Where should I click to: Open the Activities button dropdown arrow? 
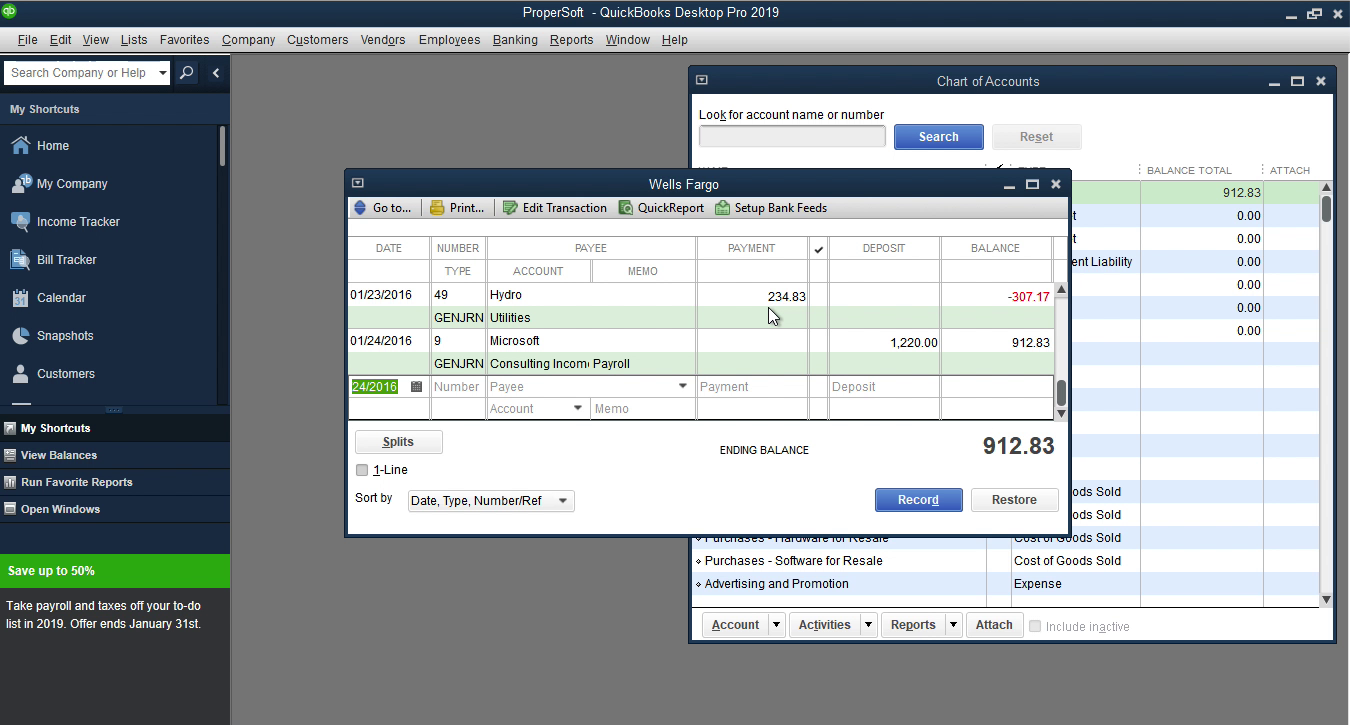[868, 625]
